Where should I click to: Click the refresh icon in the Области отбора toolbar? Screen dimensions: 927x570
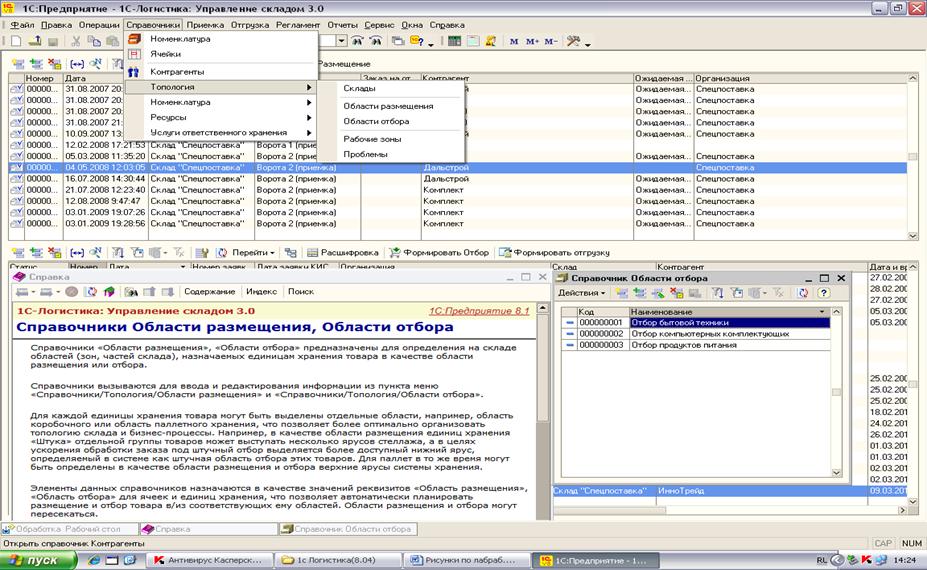(x=803, y=293)
